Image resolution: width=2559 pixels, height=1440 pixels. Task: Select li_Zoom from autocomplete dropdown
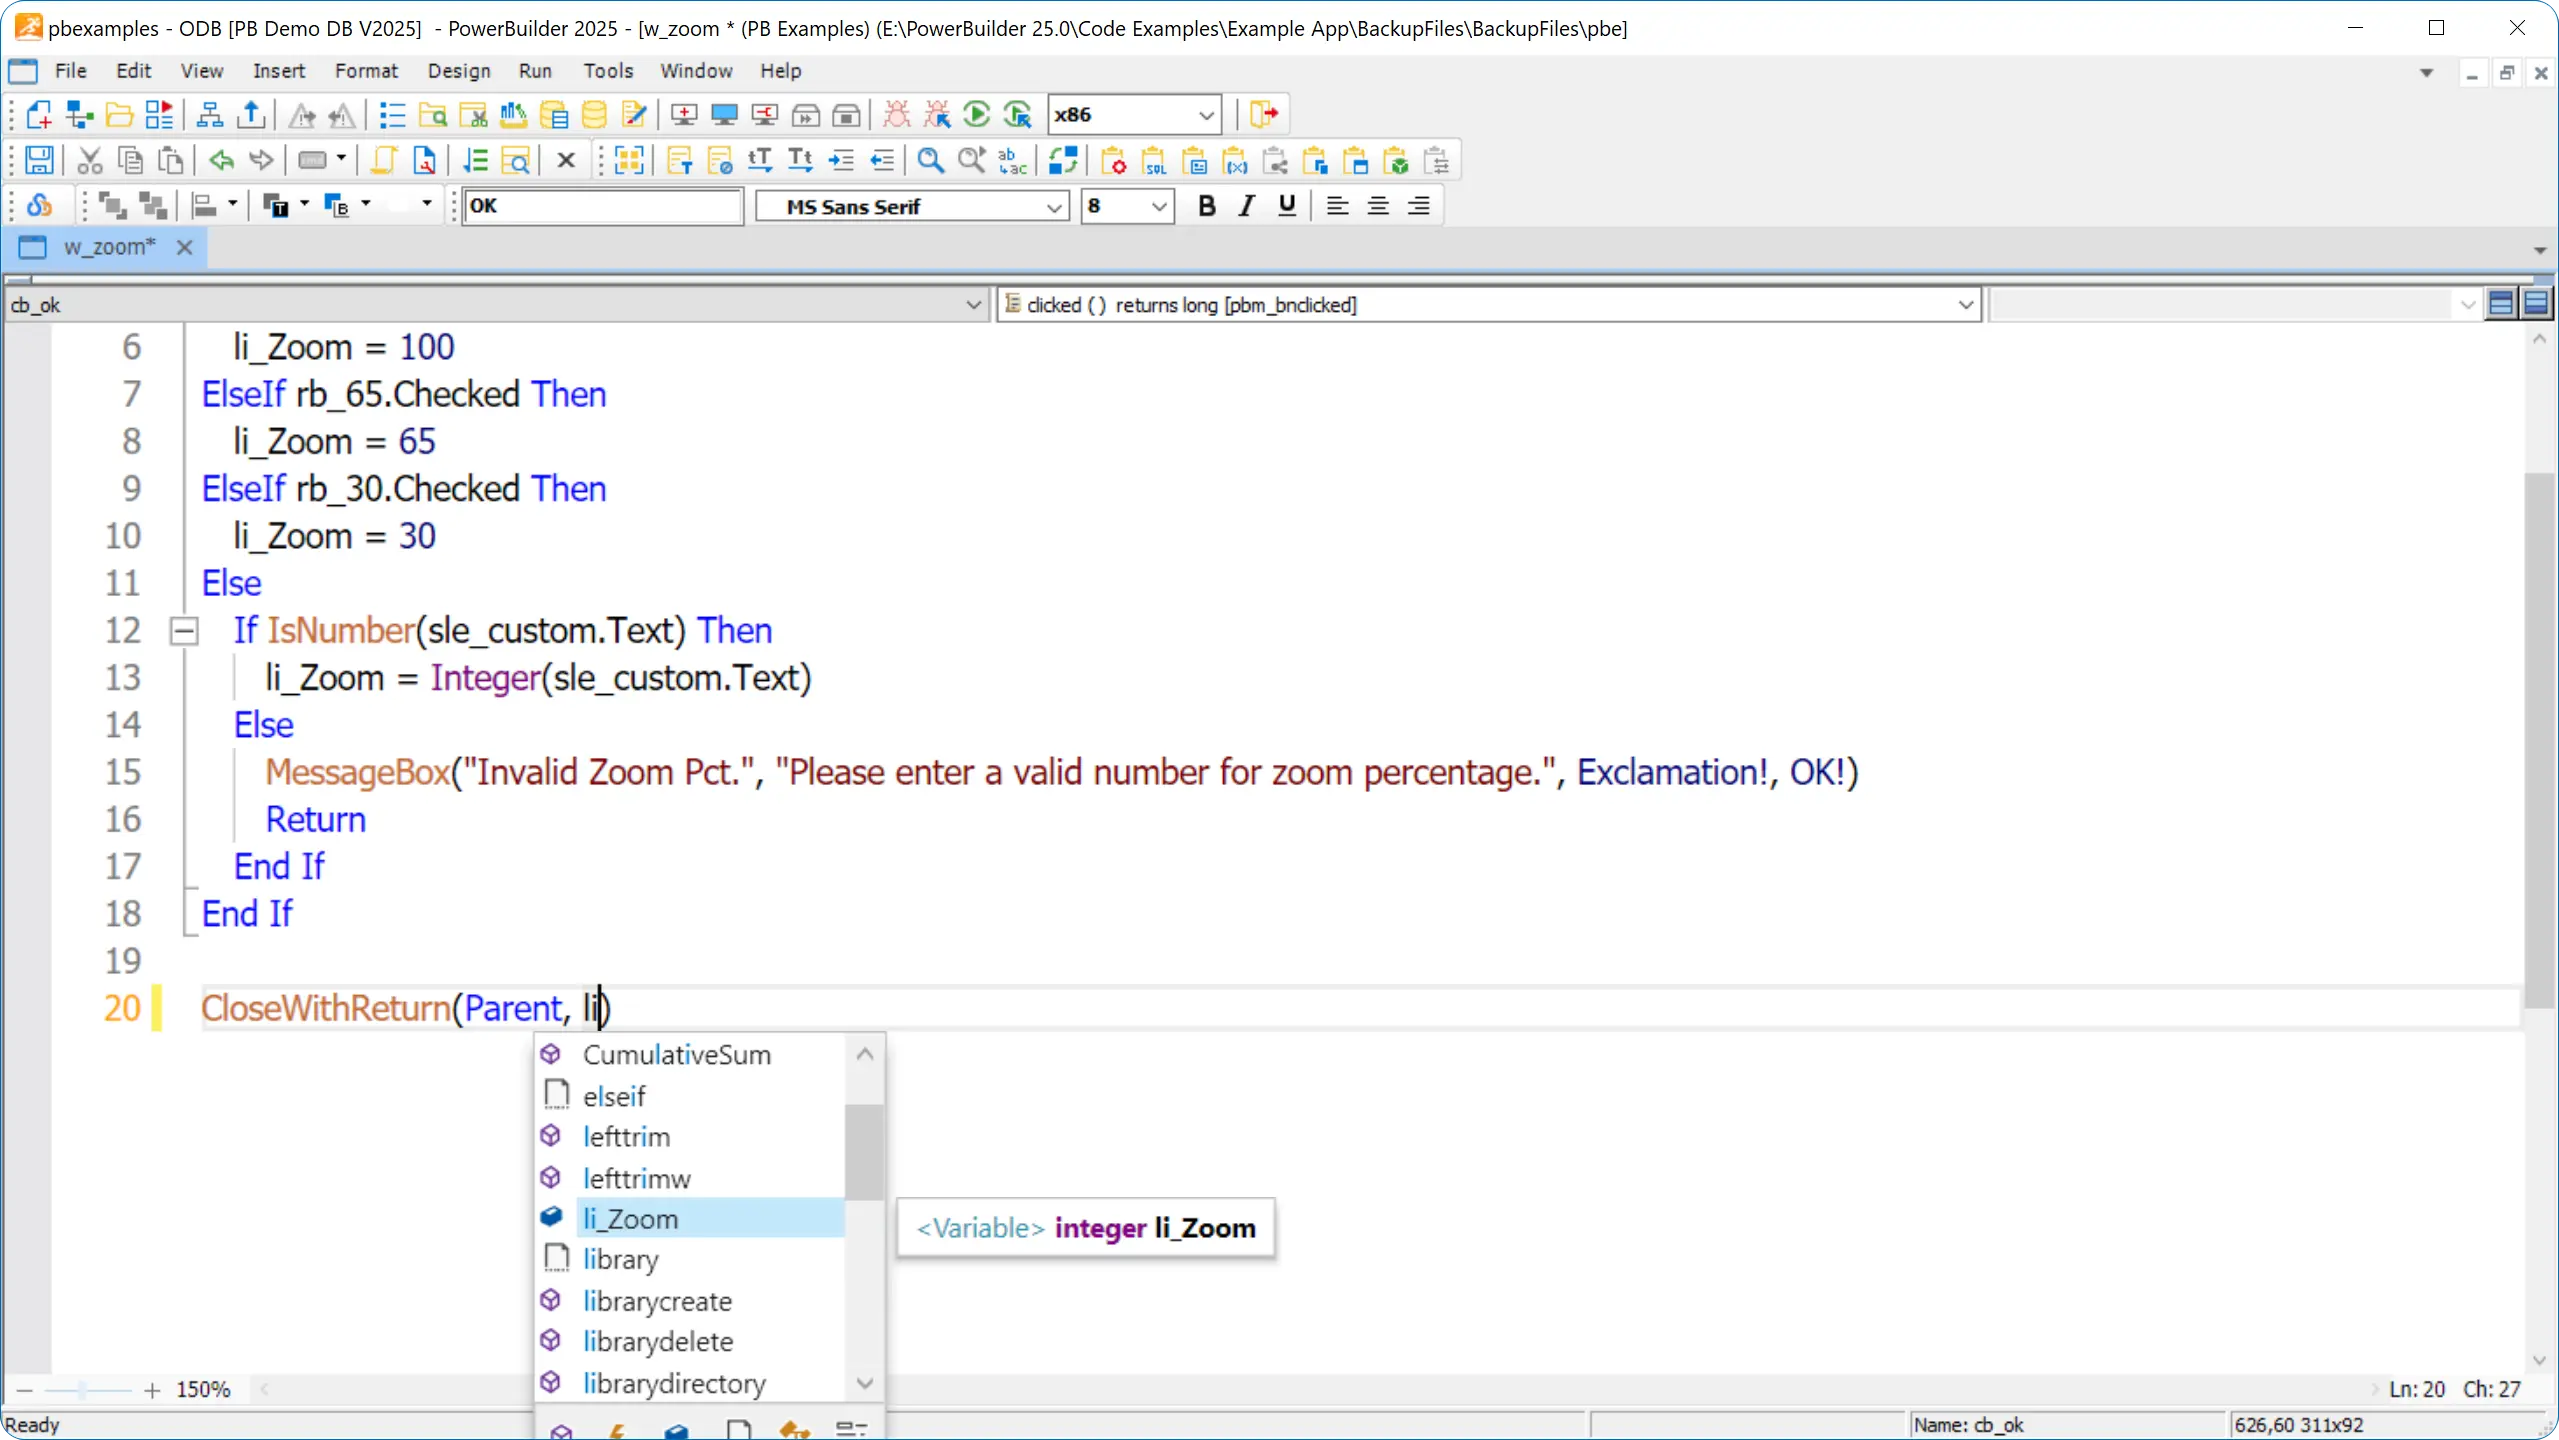tap(629, 1218)
